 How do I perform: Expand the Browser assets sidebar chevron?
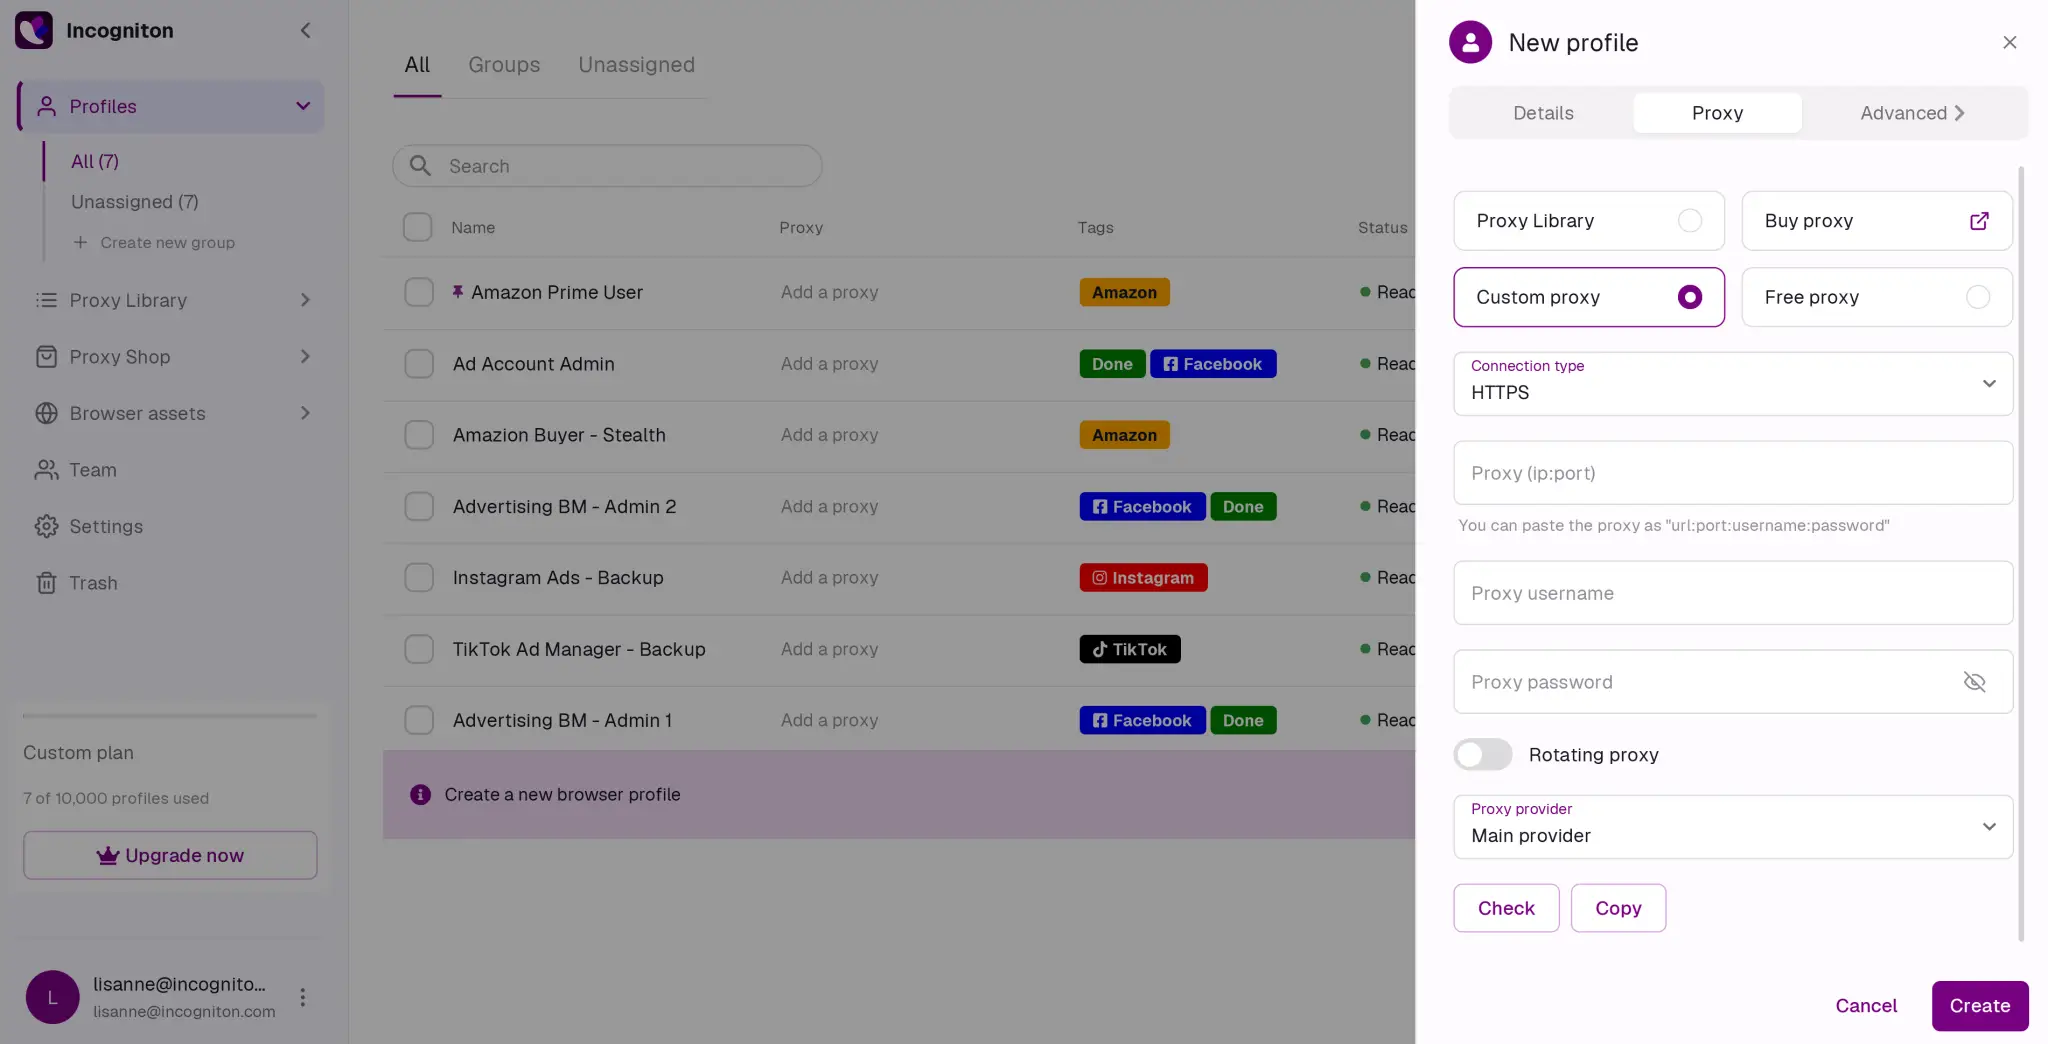click(305, 413)
